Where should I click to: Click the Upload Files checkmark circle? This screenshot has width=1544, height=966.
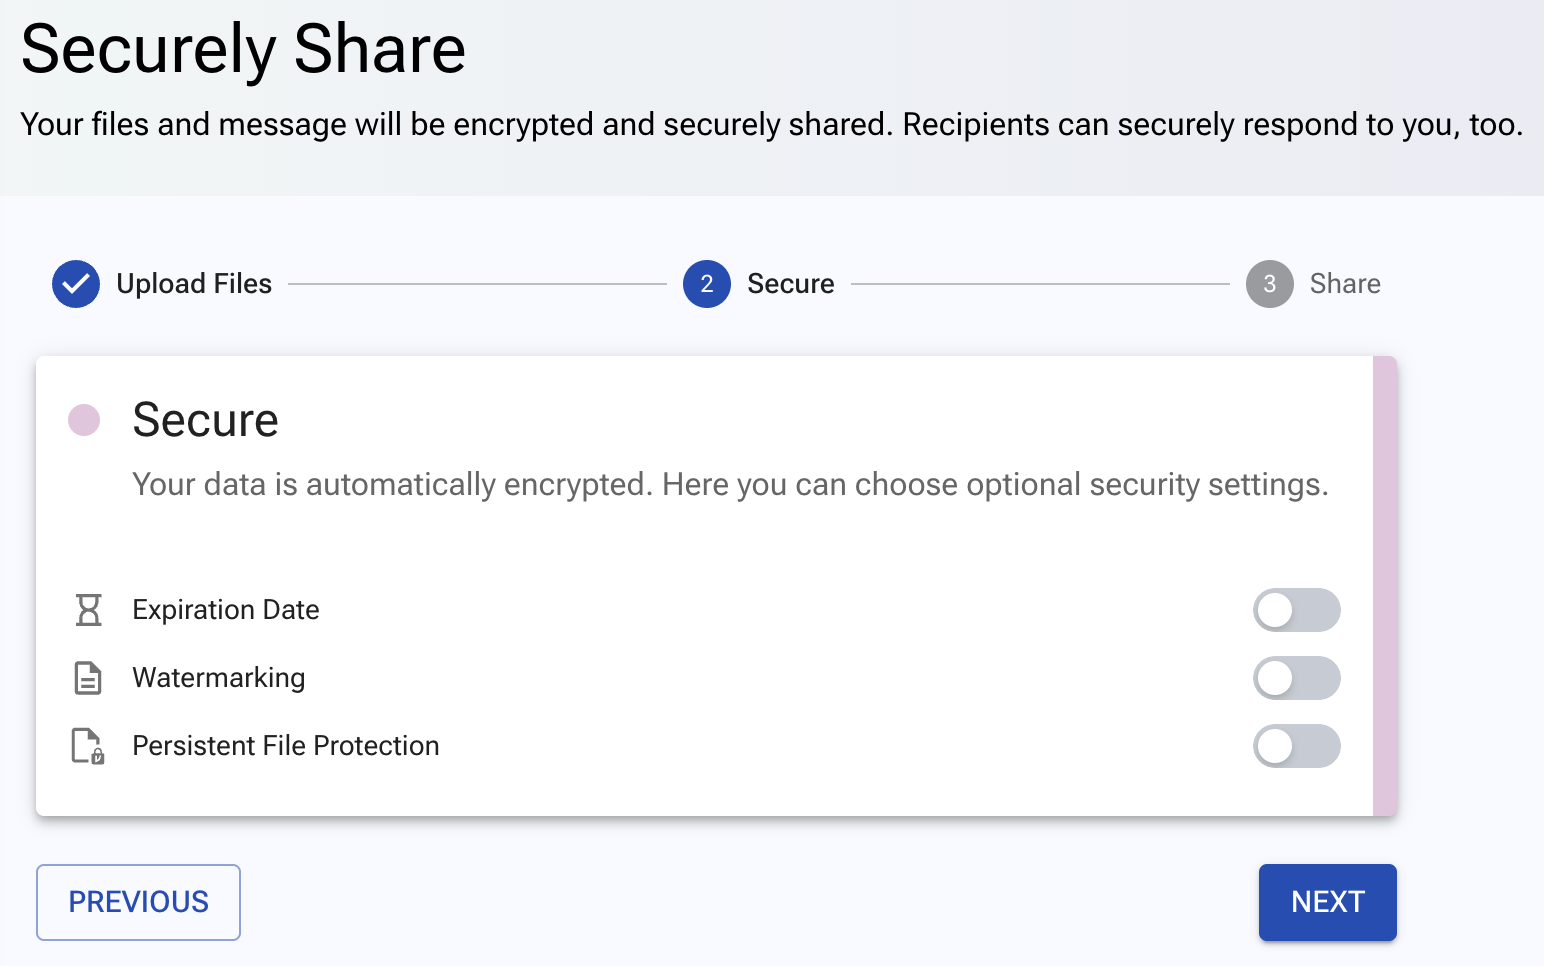tap(75, 284)
